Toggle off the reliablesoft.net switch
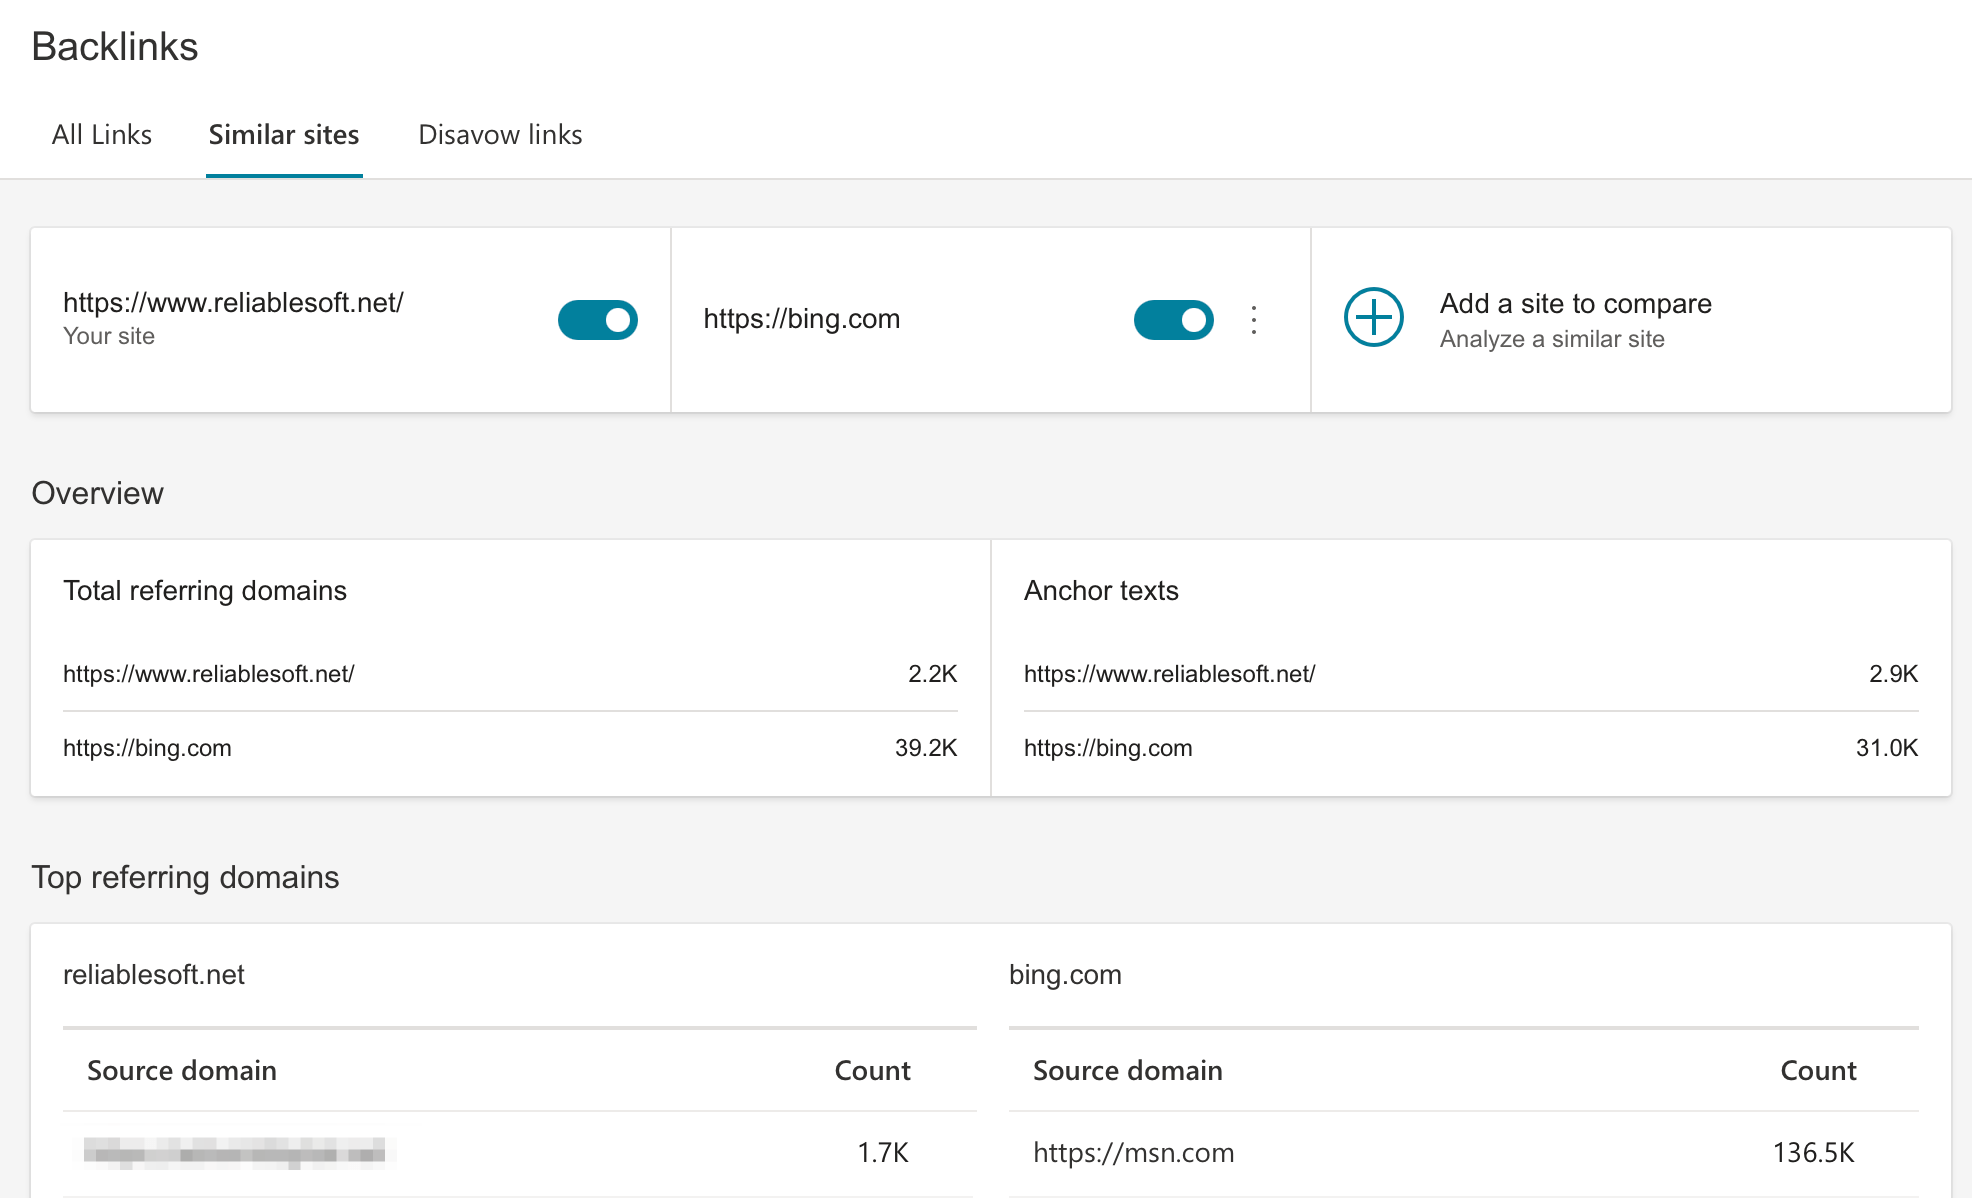This screenshot has height=1198, width=1972. [599, 318]
